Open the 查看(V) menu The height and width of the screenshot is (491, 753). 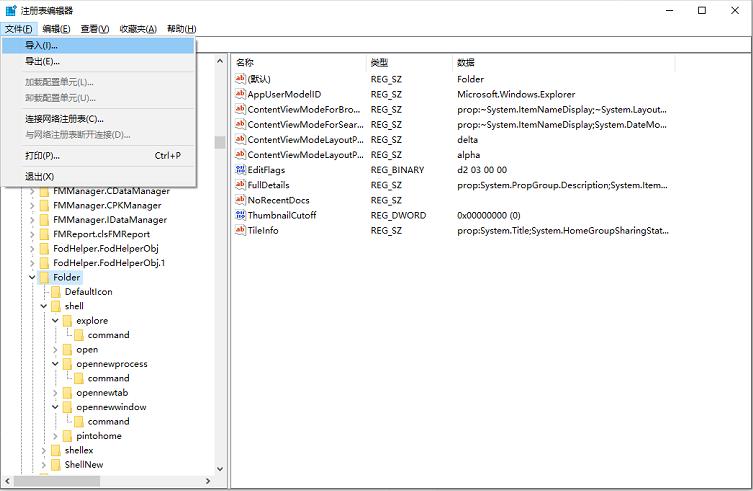95,29
